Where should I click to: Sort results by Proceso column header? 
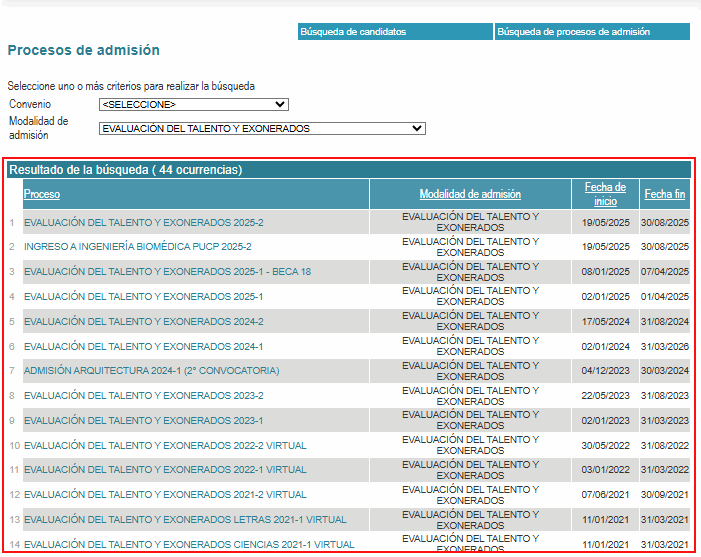click(x=42, y=194)
